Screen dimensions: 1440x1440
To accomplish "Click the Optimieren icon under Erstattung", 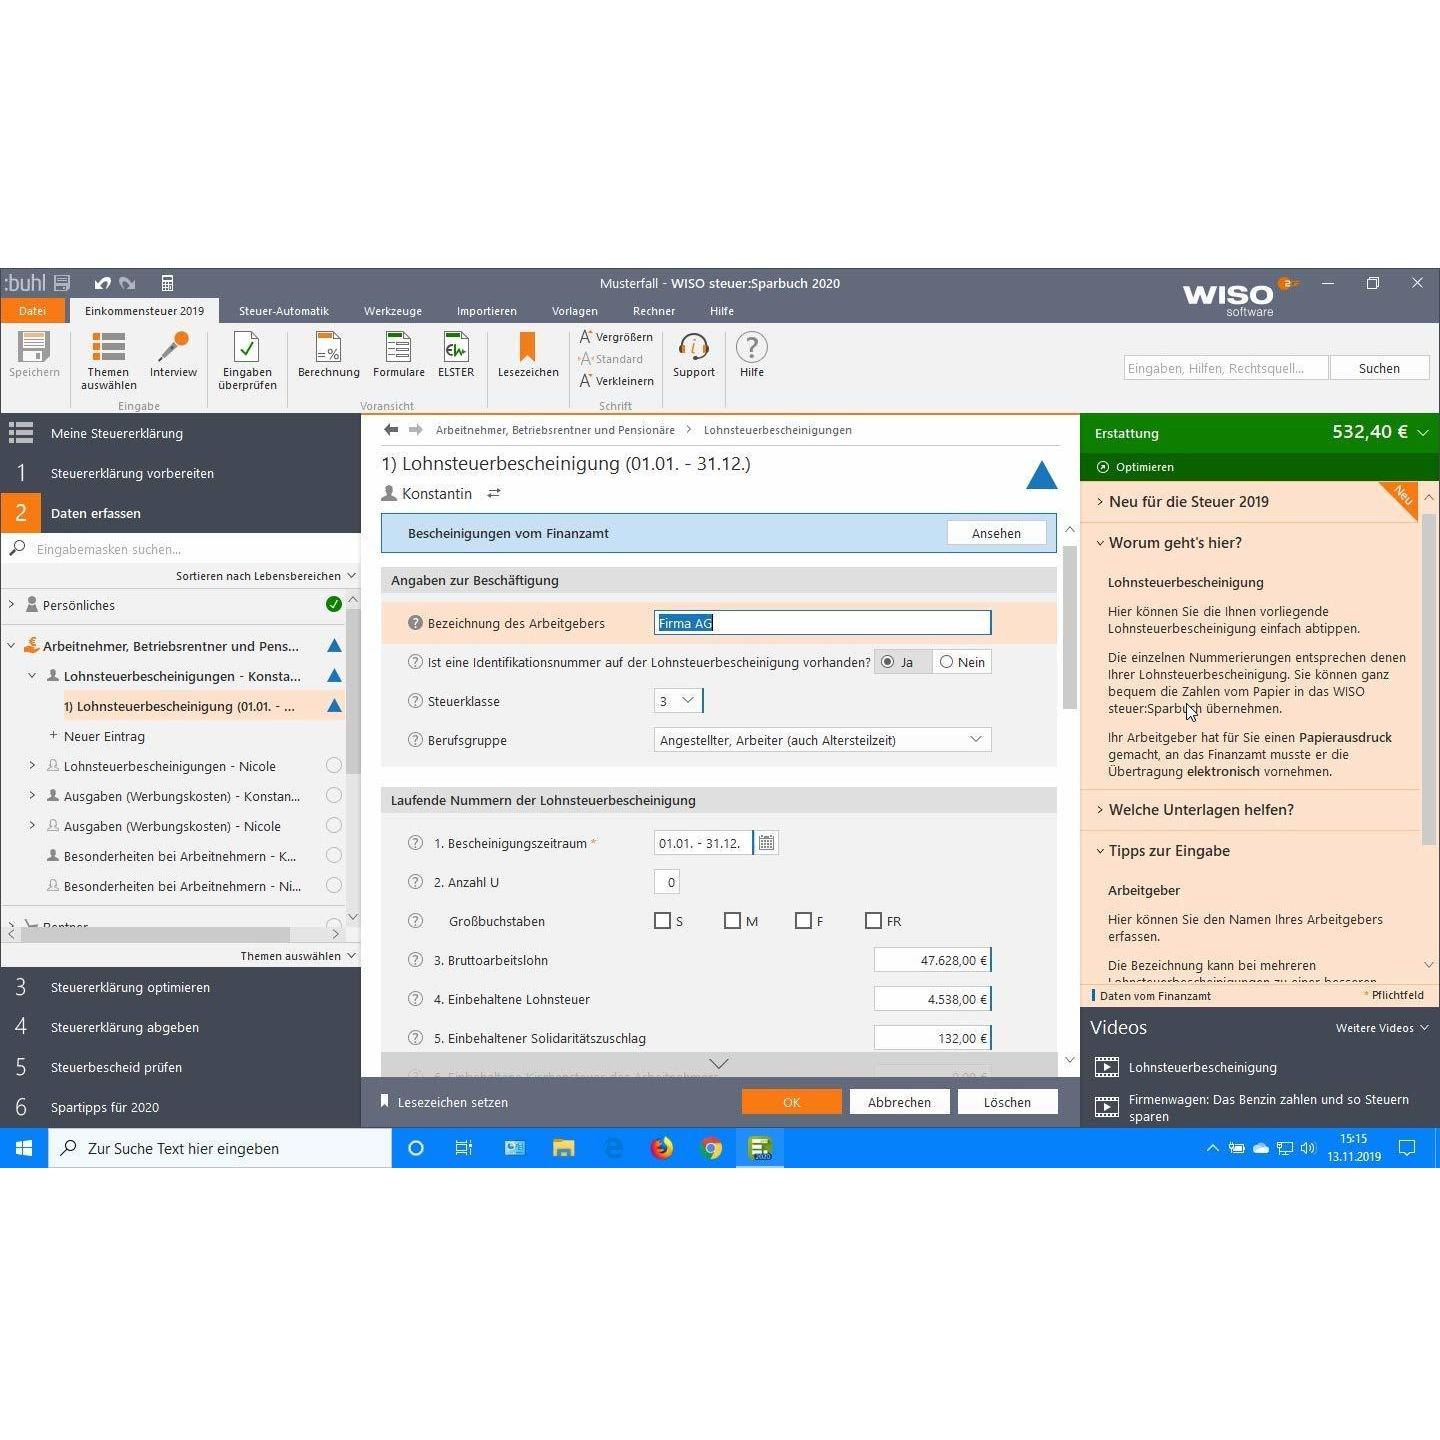I will point(1103,467).
